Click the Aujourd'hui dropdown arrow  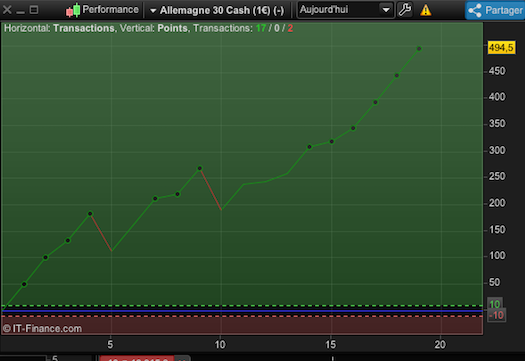click(x=386, y=10)
